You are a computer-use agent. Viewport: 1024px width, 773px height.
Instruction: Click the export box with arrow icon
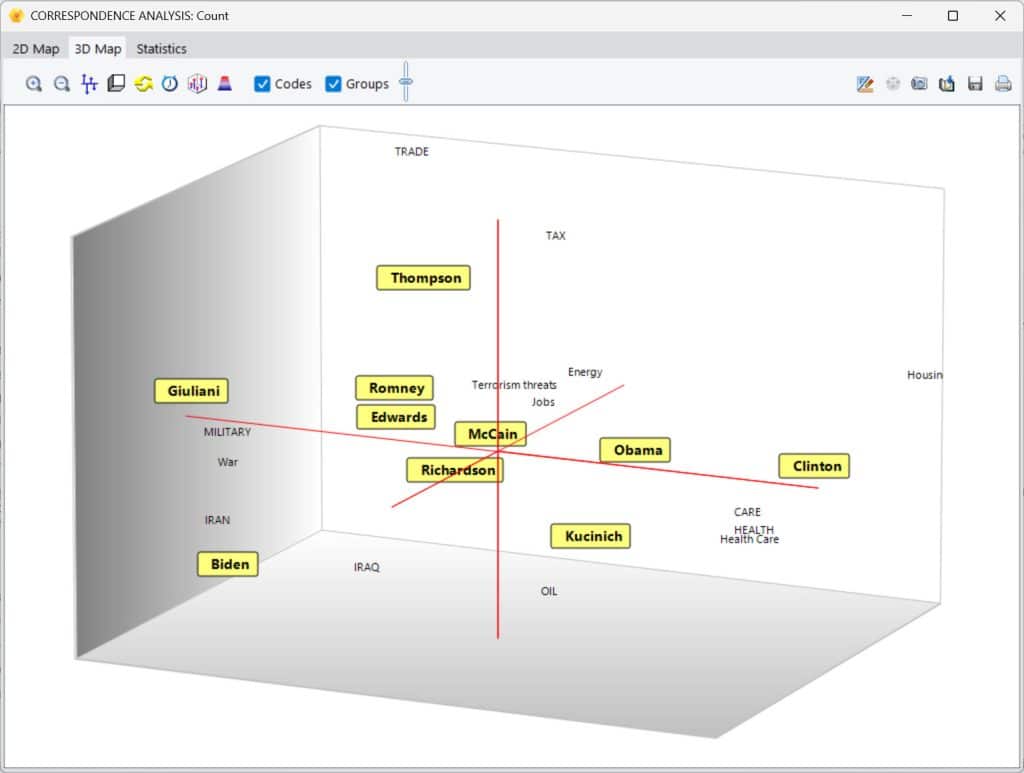pos(947,84)
